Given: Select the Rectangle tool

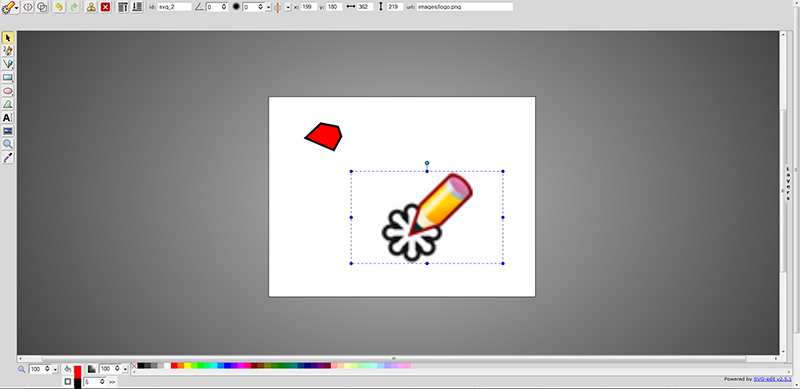Looking at the screenshot, I should (8, 78).
